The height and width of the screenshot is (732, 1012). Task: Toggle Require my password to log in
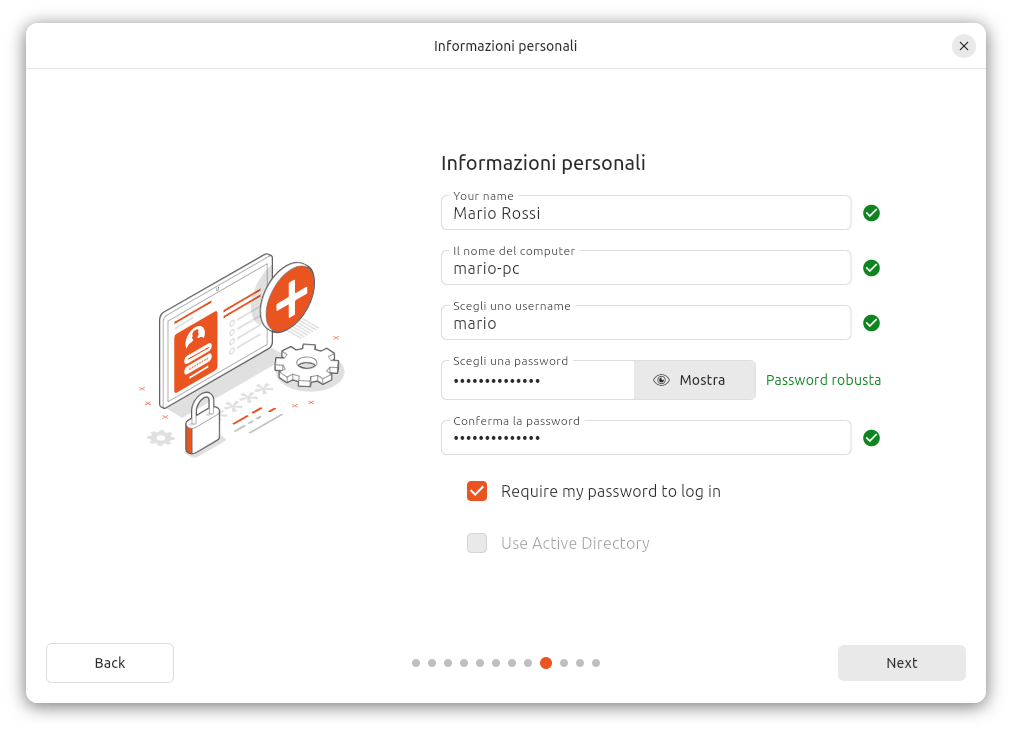pos(477,491)
